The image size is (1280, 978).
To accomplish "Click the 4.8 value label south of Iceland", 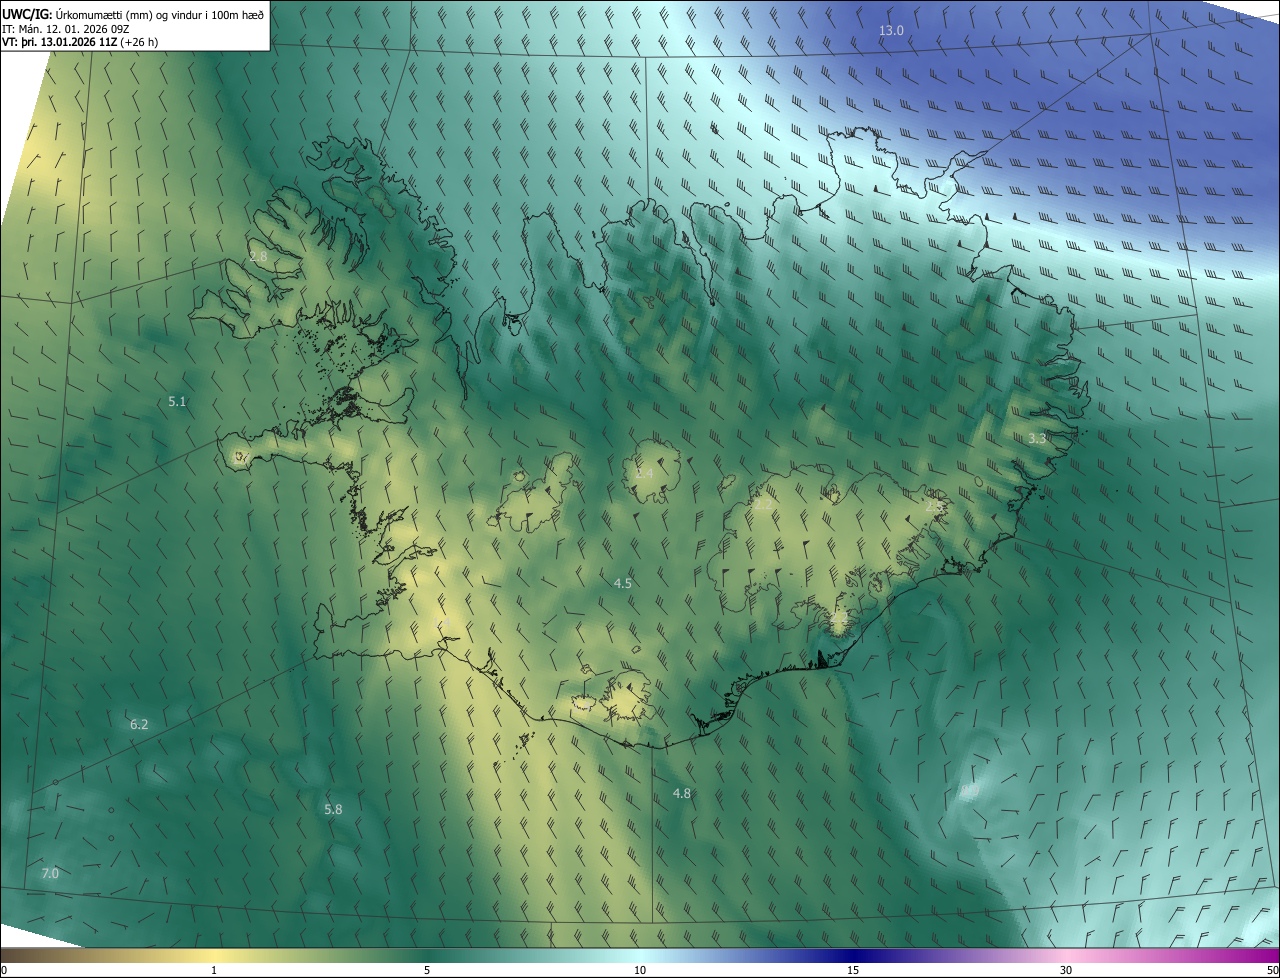I will point(681,793).
